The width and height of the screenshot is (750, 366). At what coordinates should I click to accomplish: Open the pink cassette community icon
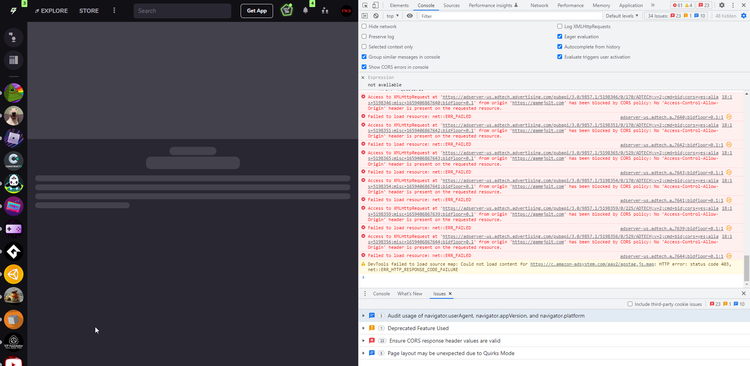tap(13, 206)
